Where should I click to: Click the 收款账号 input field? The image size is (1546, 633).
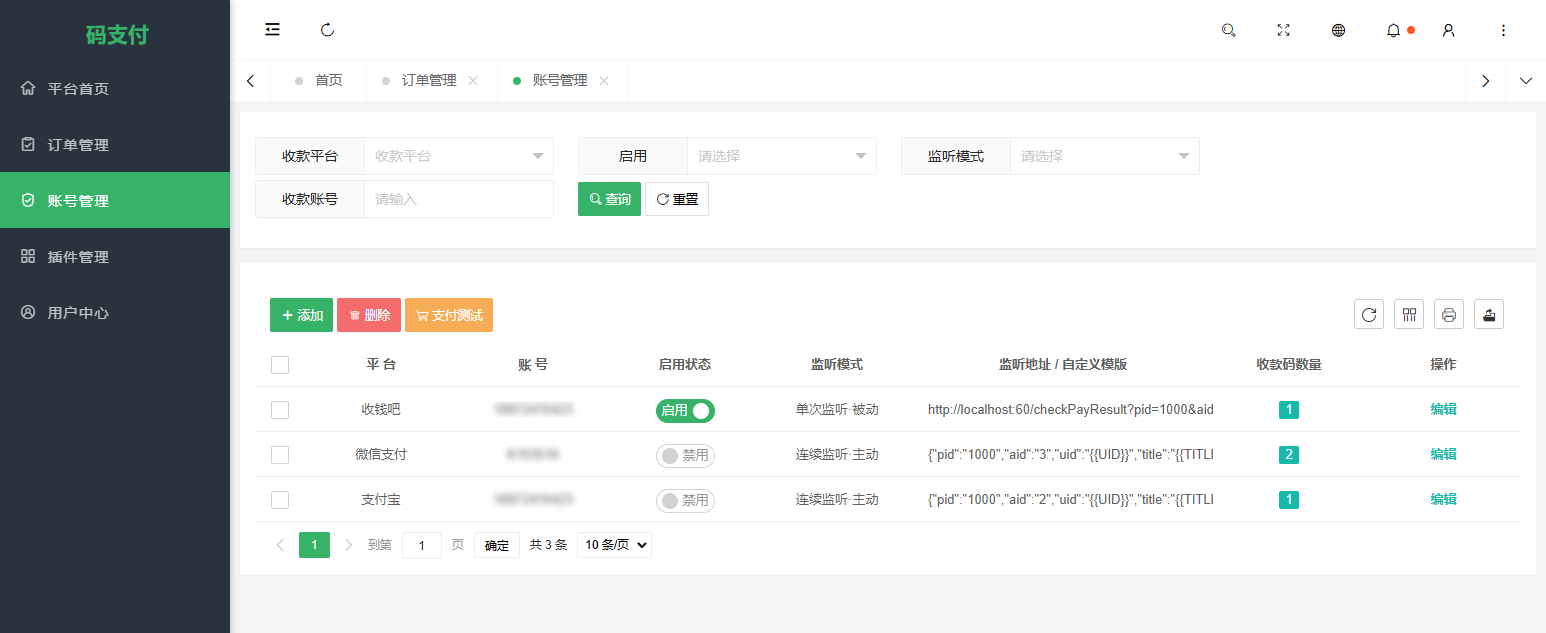(458, 199)
